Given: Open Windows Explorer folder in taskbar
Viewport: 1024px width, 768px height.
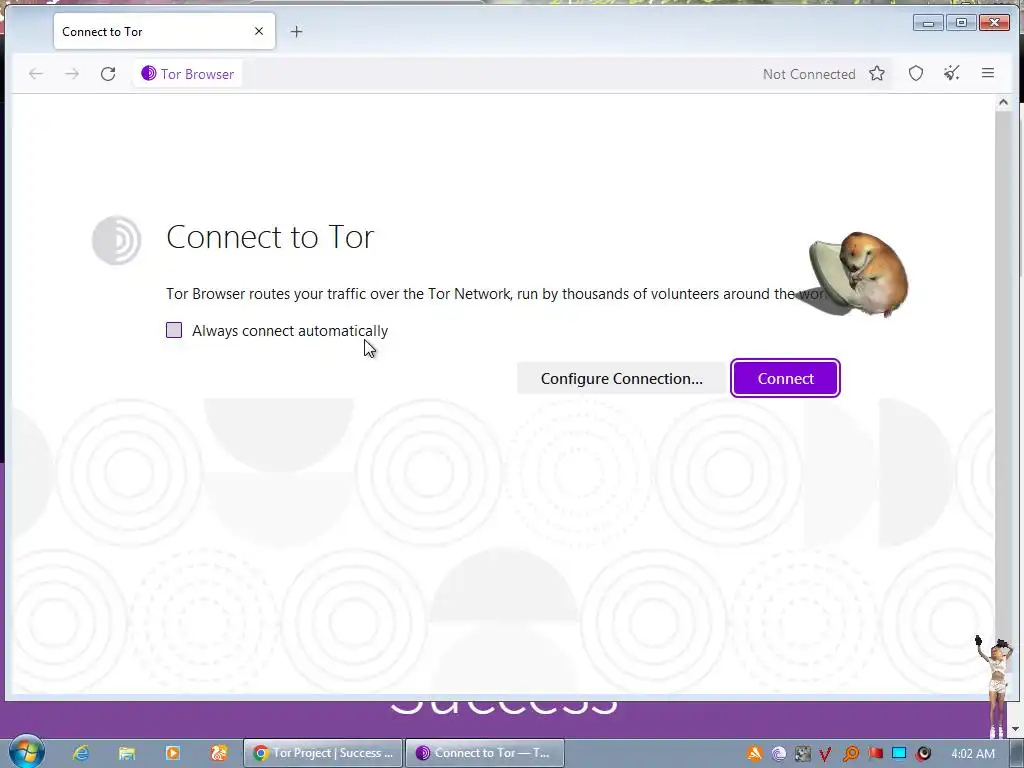Looking at the screenshot, I should pos(127,753).
